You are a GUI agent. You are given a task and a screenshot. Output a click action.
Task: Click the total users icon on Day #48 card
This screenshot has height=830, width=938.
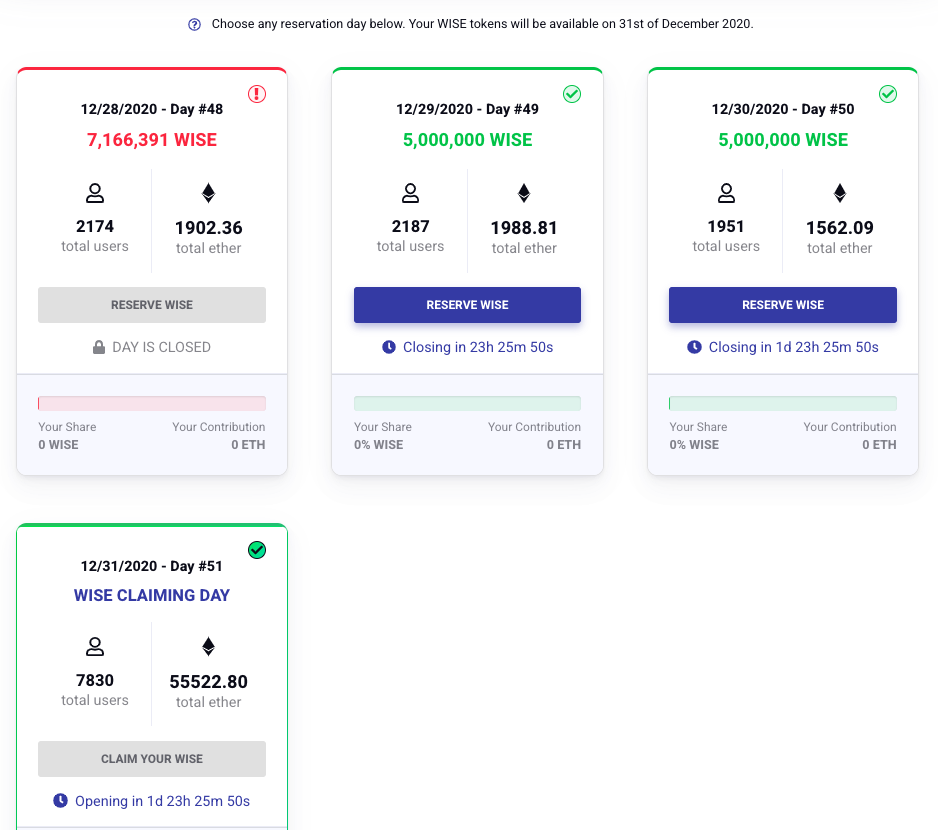coord(94,192)
